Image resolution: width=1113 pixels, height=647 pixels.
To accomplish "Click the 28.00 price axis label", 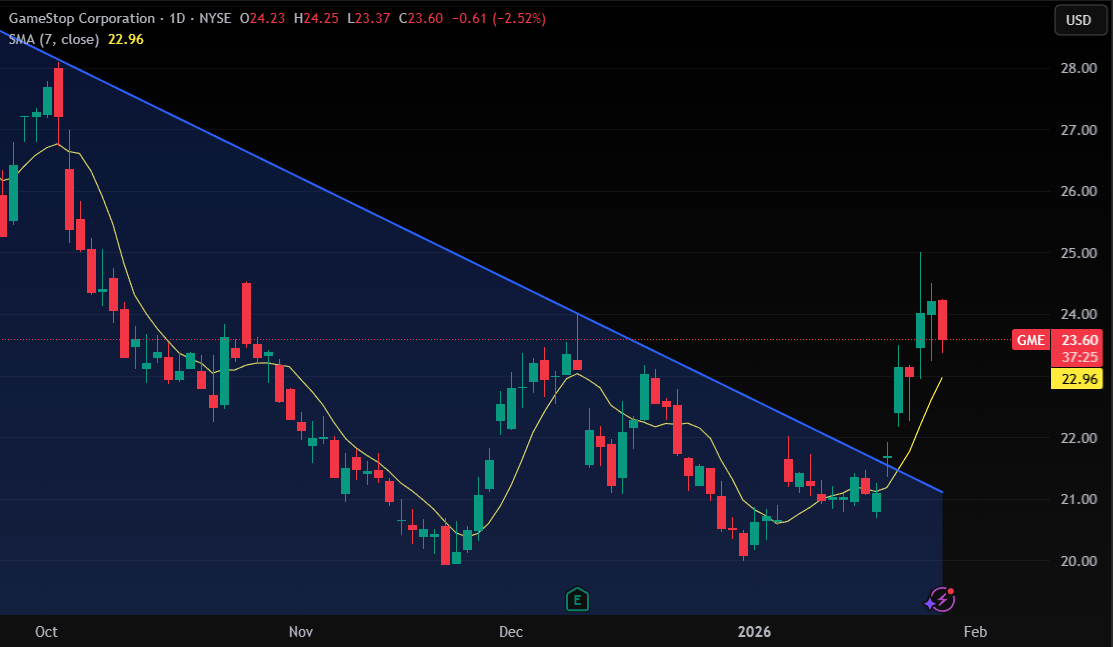I will [1078, 68].
